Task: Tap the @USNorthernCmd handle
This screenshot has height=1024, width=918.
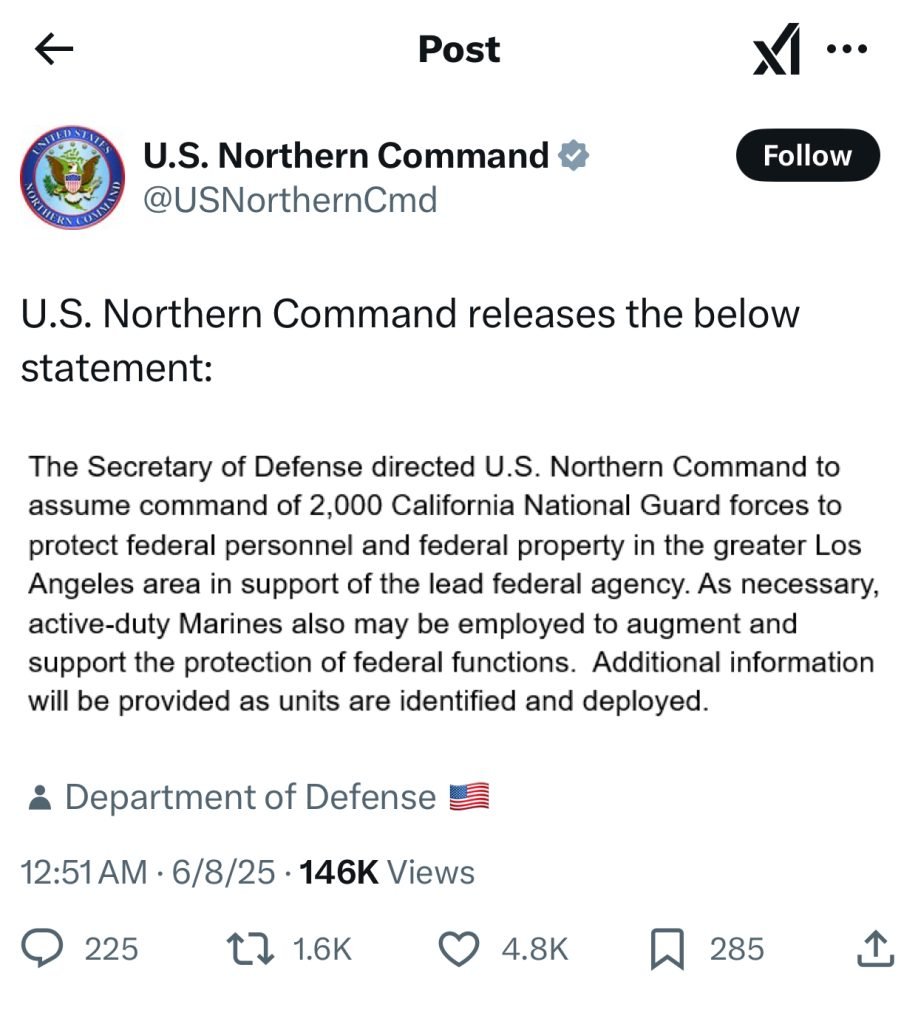Action: pyautogui.click(x=291, y=200)
